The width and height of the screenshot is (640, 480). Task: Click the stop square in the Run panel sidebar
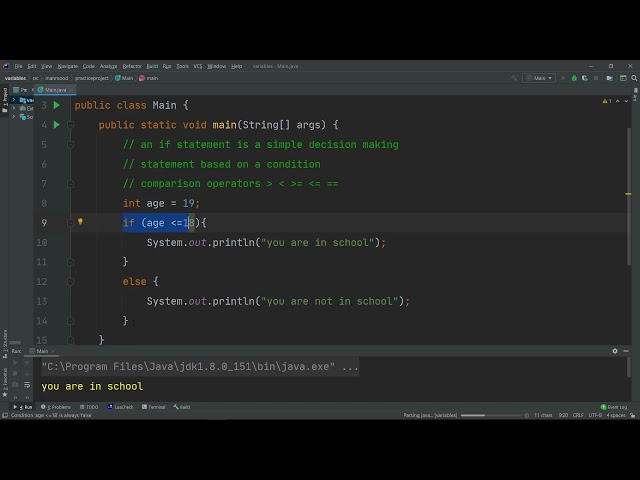pyautogui.click(x=15, y=373)
